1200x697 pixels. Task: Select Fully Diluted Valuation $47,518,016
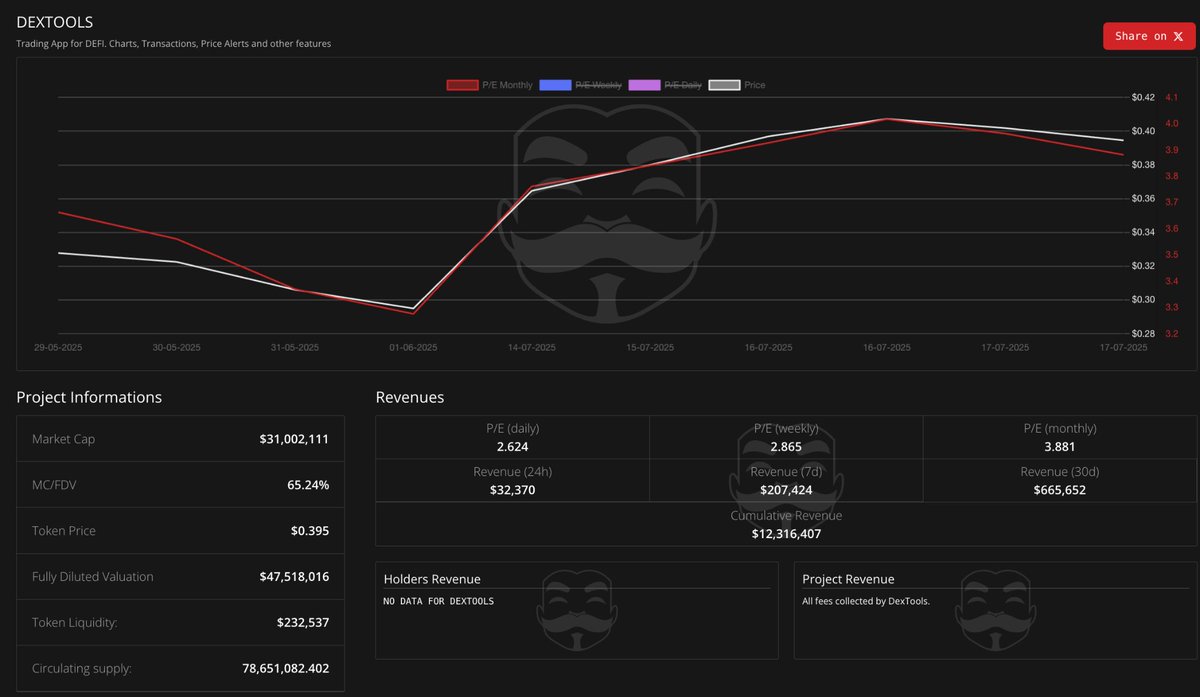pos(294,577)
